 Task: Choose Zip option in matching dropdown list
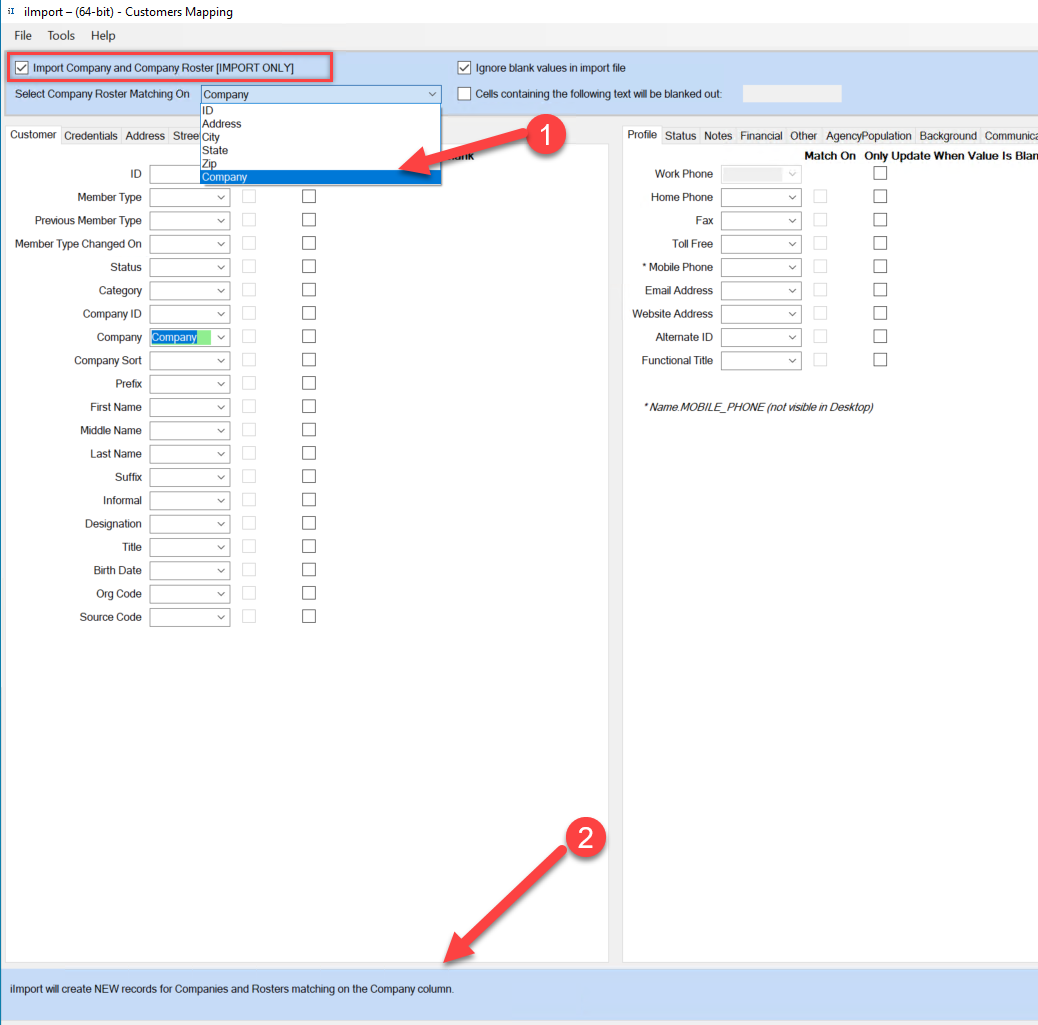point(209,164)
